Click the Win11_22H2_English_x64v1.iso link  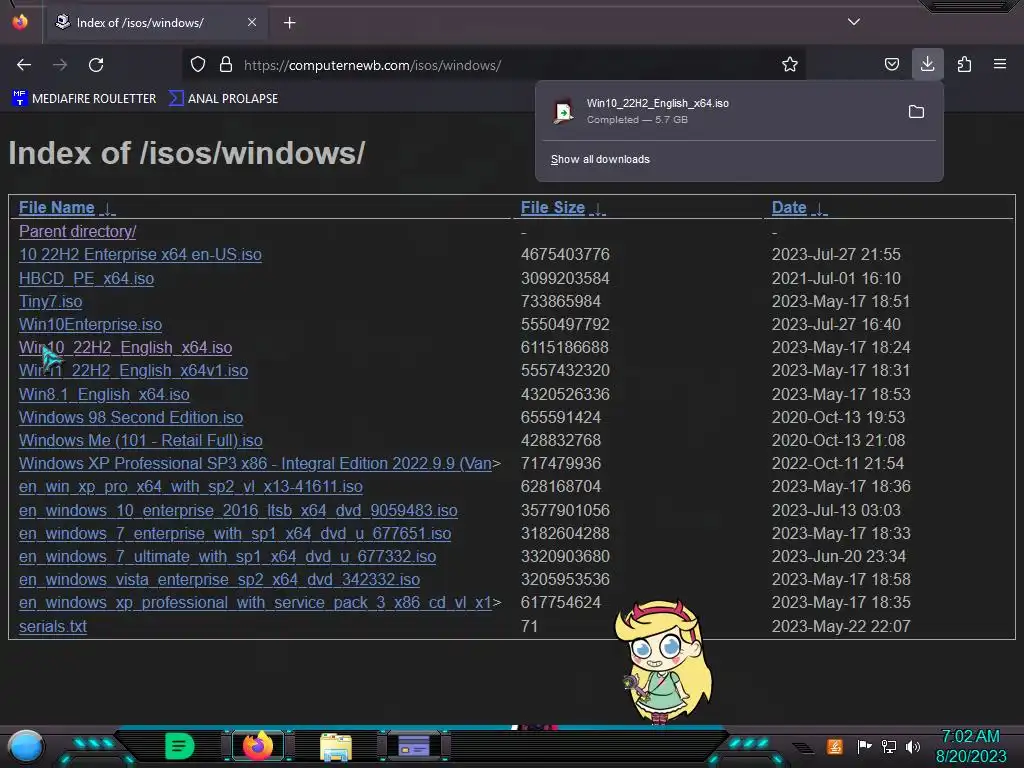tap(133, 371)
